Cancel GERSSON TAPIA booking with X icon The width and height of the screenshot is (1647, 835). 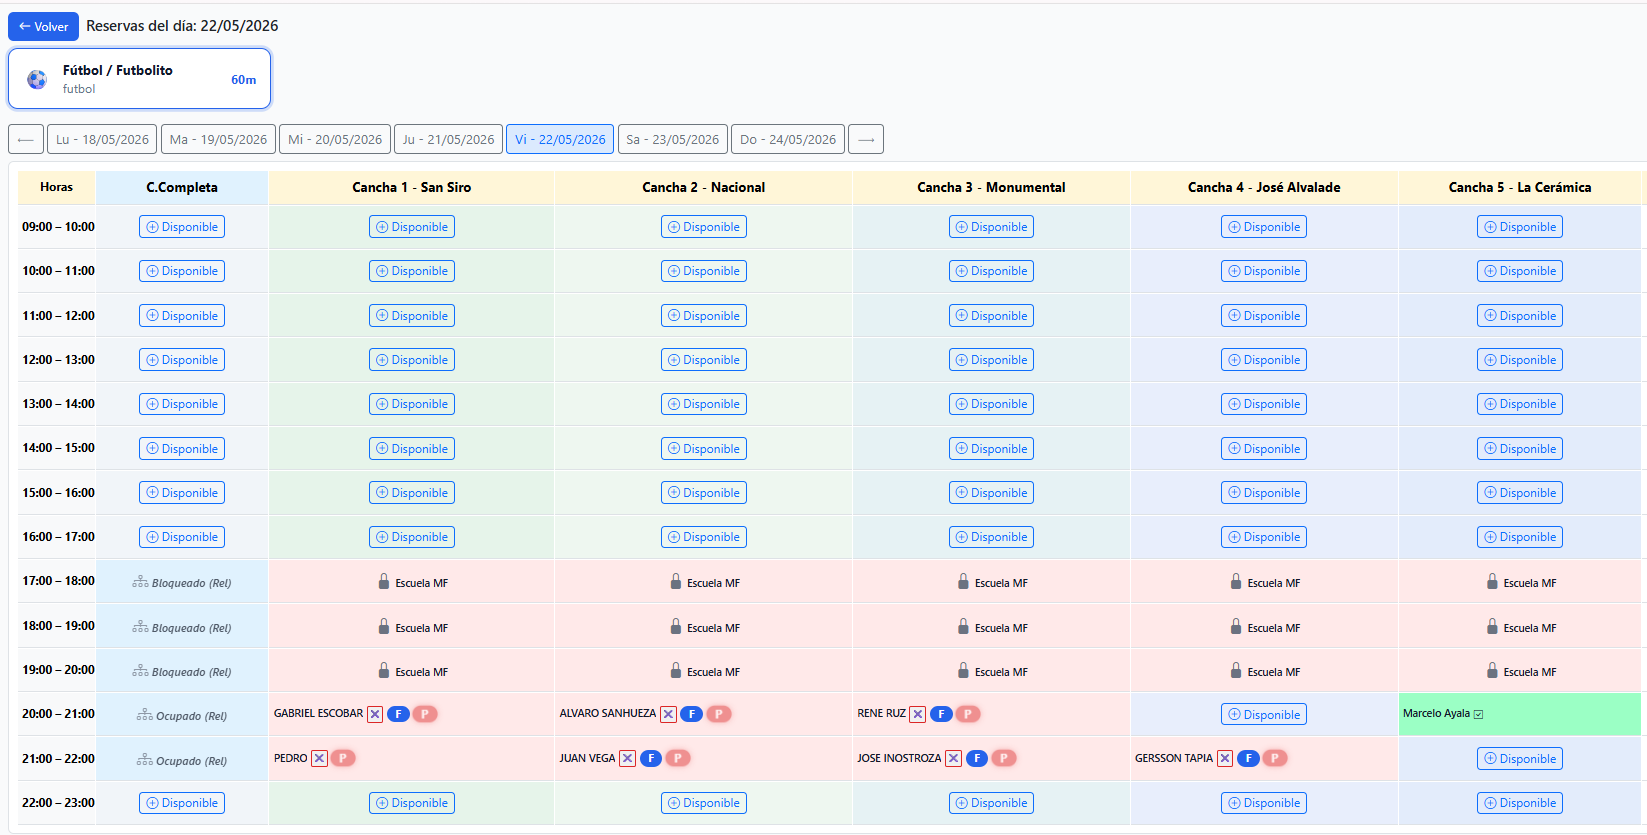tap(1225, 758)
